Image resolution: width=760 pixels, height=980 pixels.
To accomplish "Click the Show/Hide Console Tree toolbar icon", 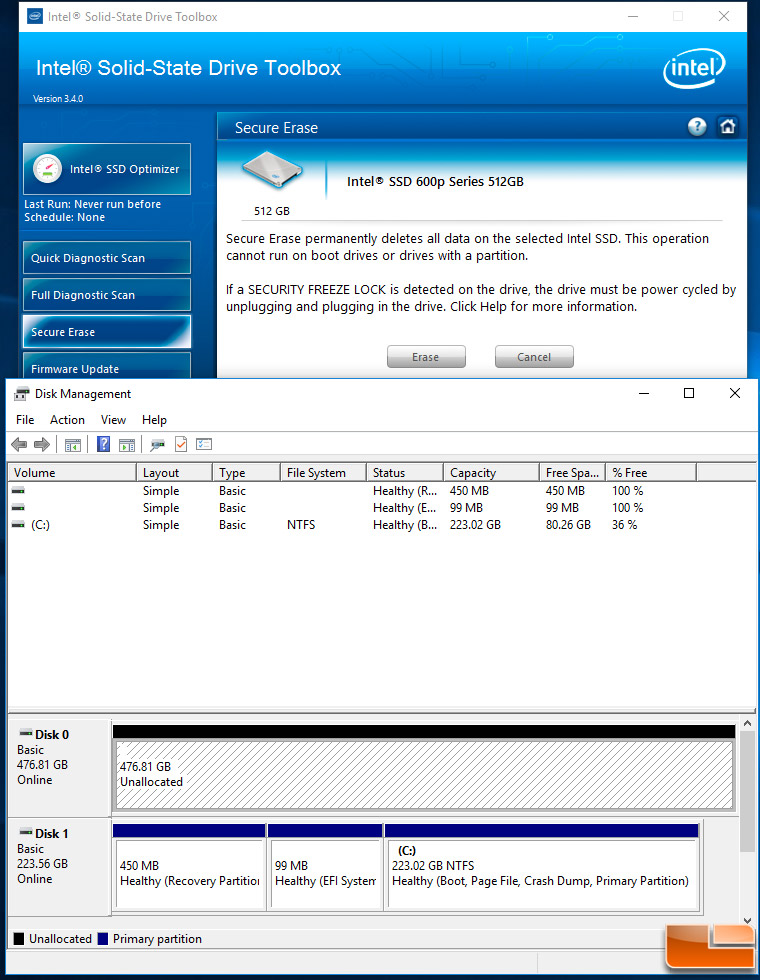I will (73, 445).
